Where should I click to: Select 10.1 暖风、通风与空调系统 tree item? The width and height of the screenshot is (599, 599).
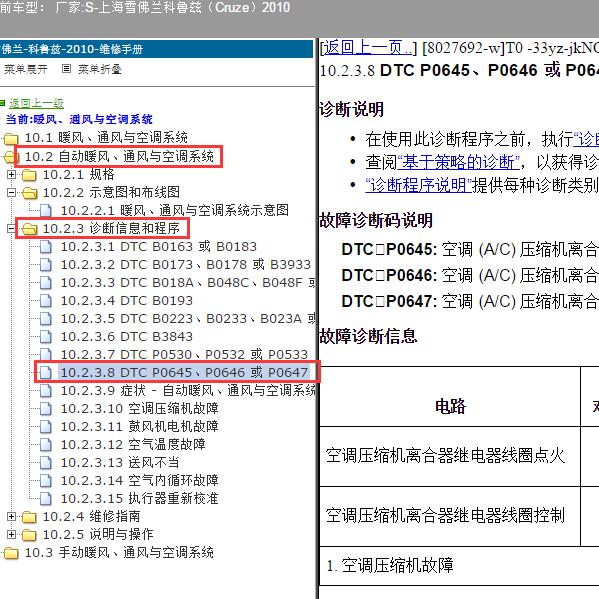[x=106, y=138]
